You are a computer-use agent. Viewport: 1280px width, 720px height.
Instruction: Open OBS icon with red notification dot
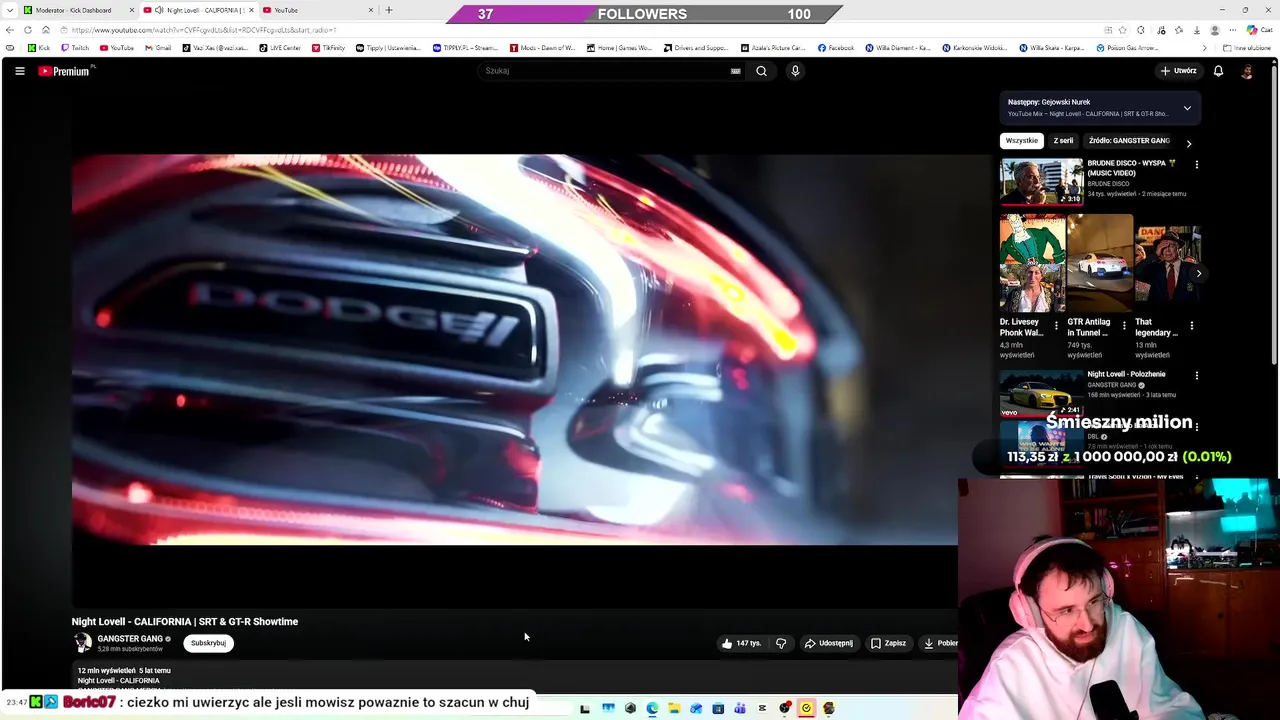click(x=785, y=708)
